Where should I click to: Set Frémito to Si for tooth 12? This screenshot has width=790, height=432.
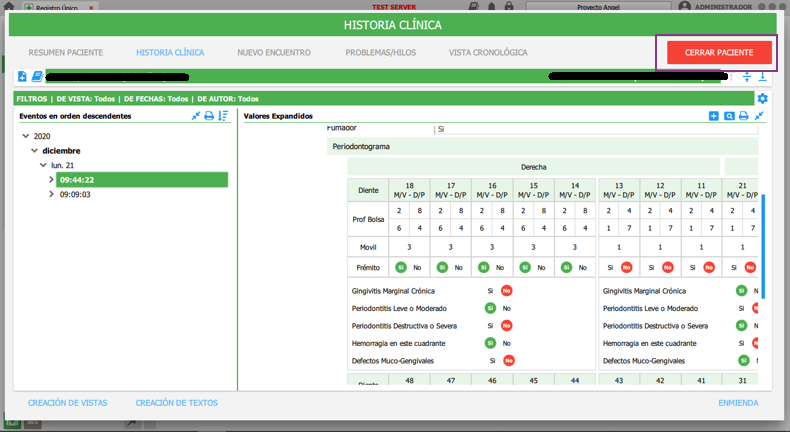[651, 268]
